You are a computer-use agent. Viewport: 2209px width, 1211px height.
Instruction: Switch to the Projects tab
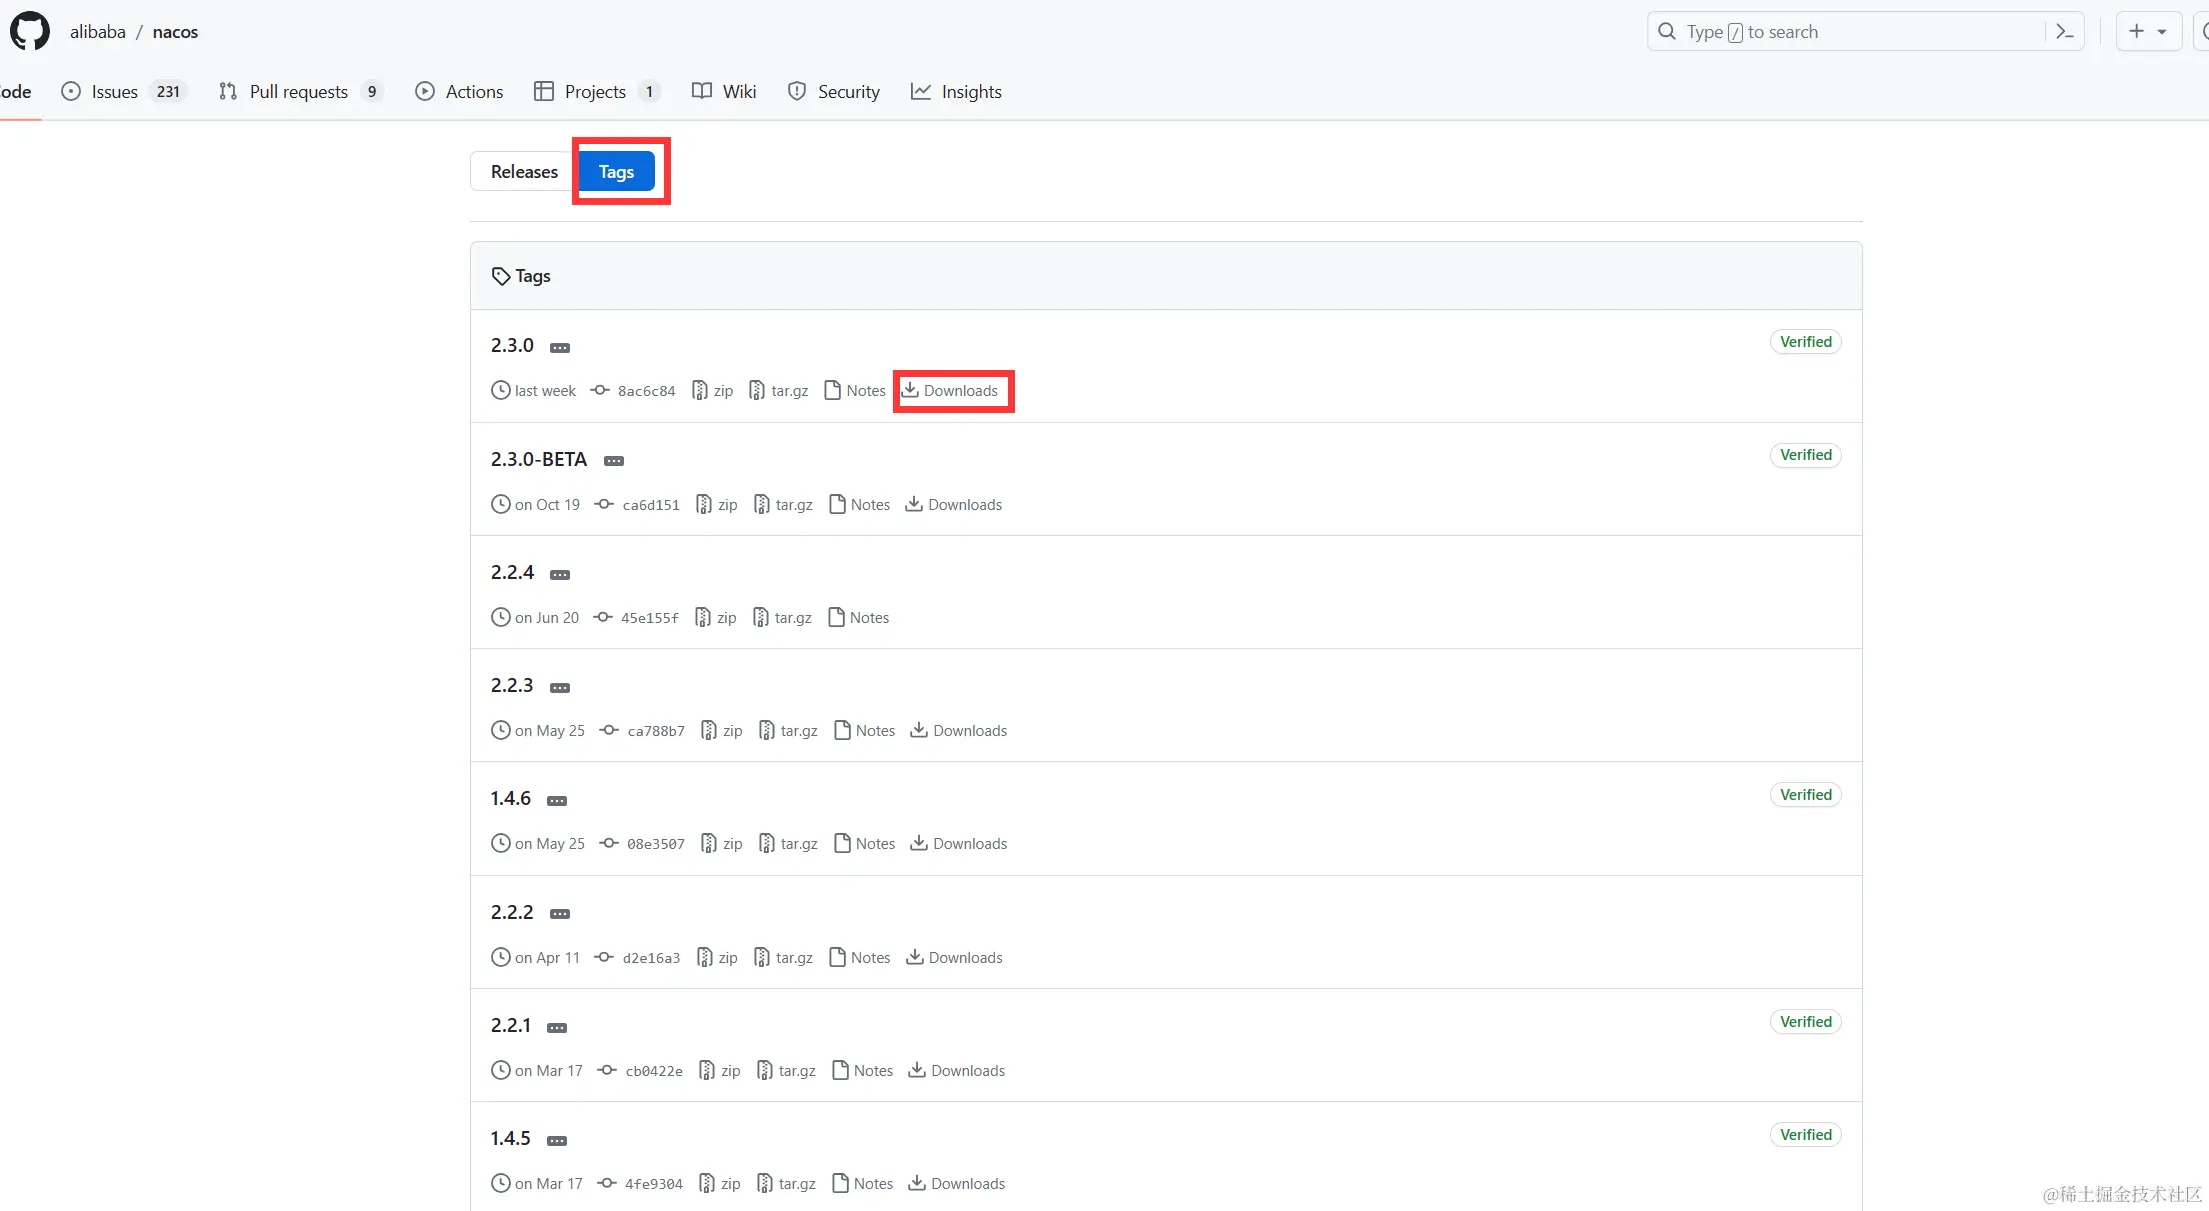click(597, 92)
